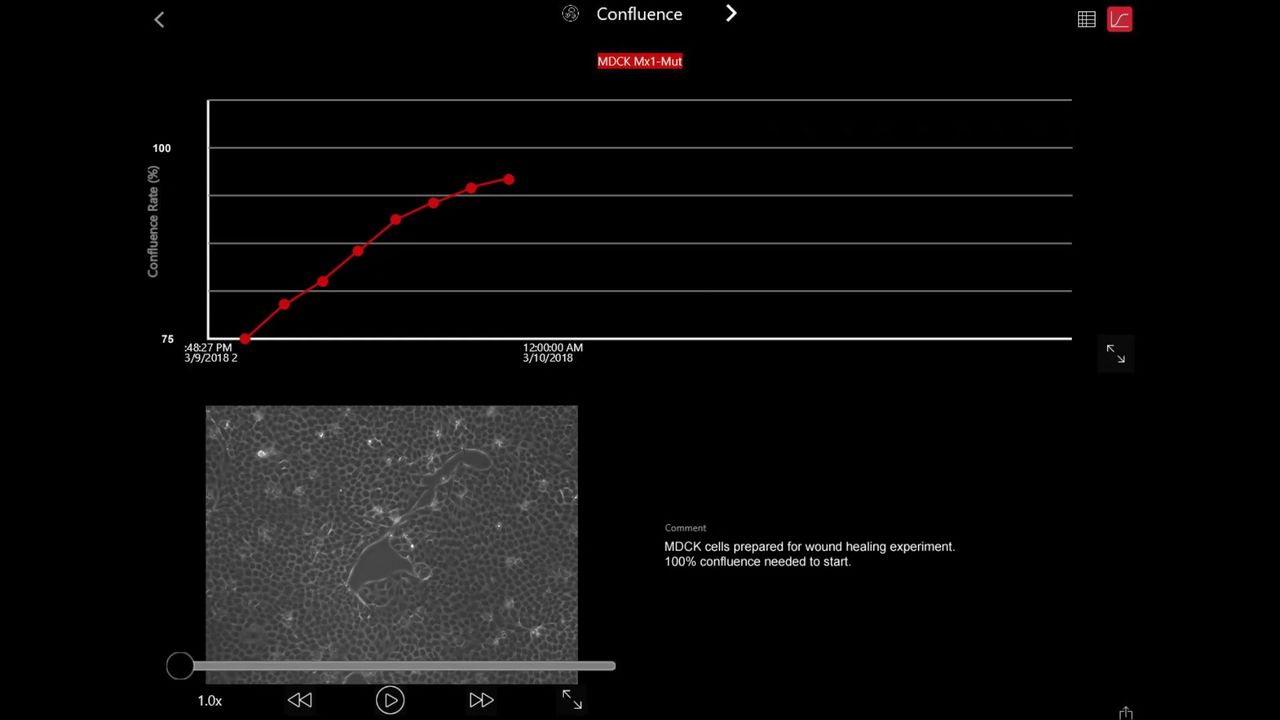Change the 1.0x playback speed
The image size is (1280, 720).
pos(210,701)
